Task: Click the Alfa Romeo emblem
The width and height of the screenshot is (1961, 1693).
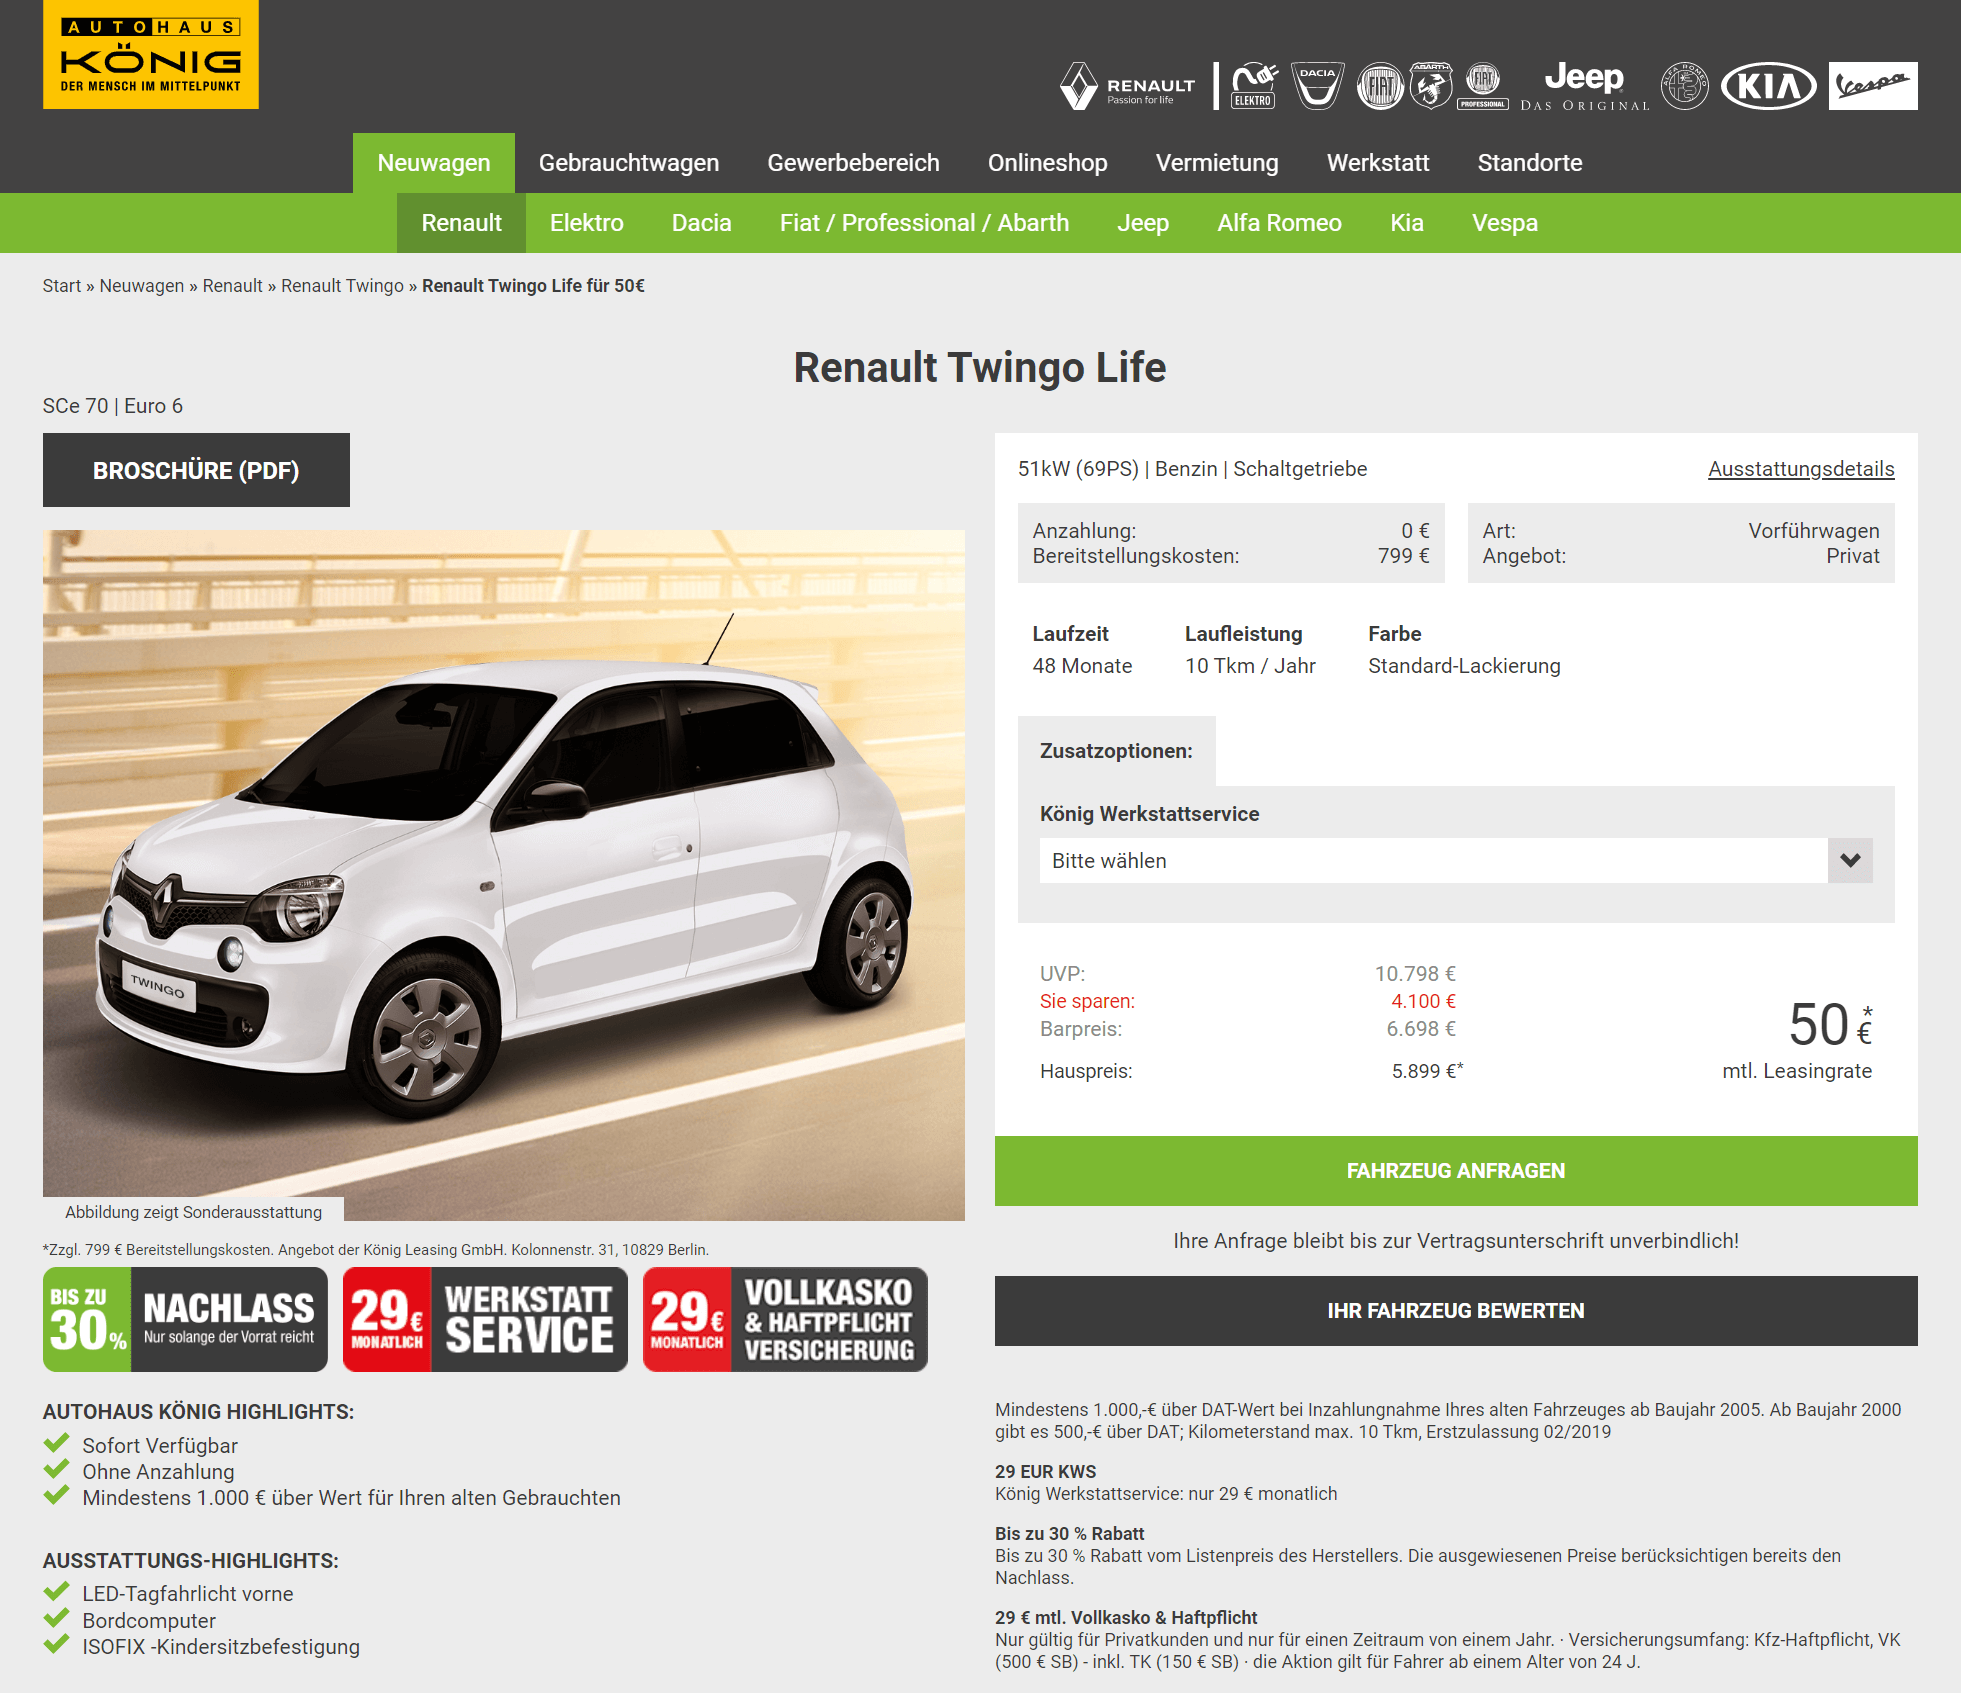Action: tap(1685, 86)
